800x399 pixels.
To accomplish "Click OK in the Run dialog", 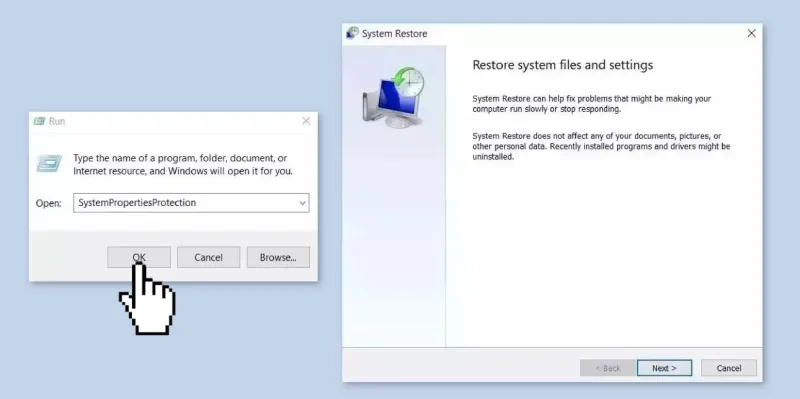I will [139, 257].
